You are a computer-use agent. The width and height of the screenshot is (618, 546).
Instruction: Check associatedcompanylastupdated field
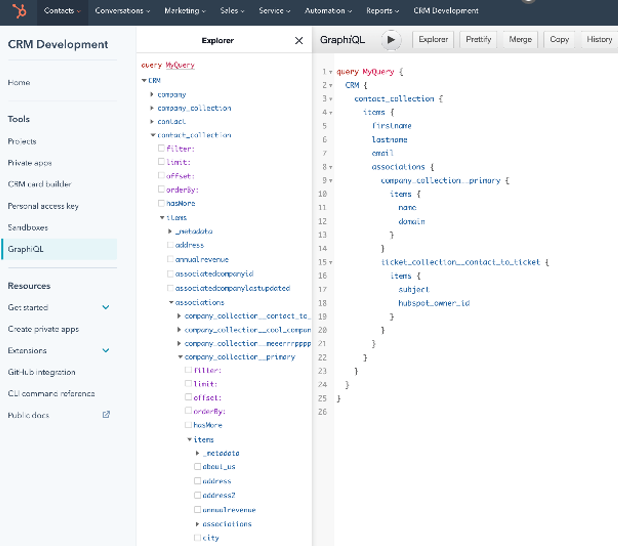[x=170, y=288]
